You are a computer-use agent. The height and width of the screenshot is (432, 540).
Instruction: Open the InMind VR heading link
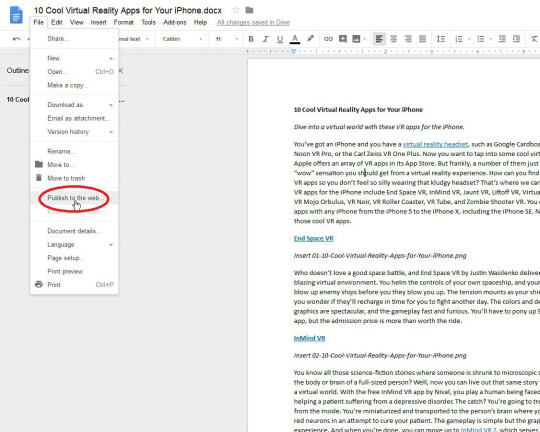(309, 338)
